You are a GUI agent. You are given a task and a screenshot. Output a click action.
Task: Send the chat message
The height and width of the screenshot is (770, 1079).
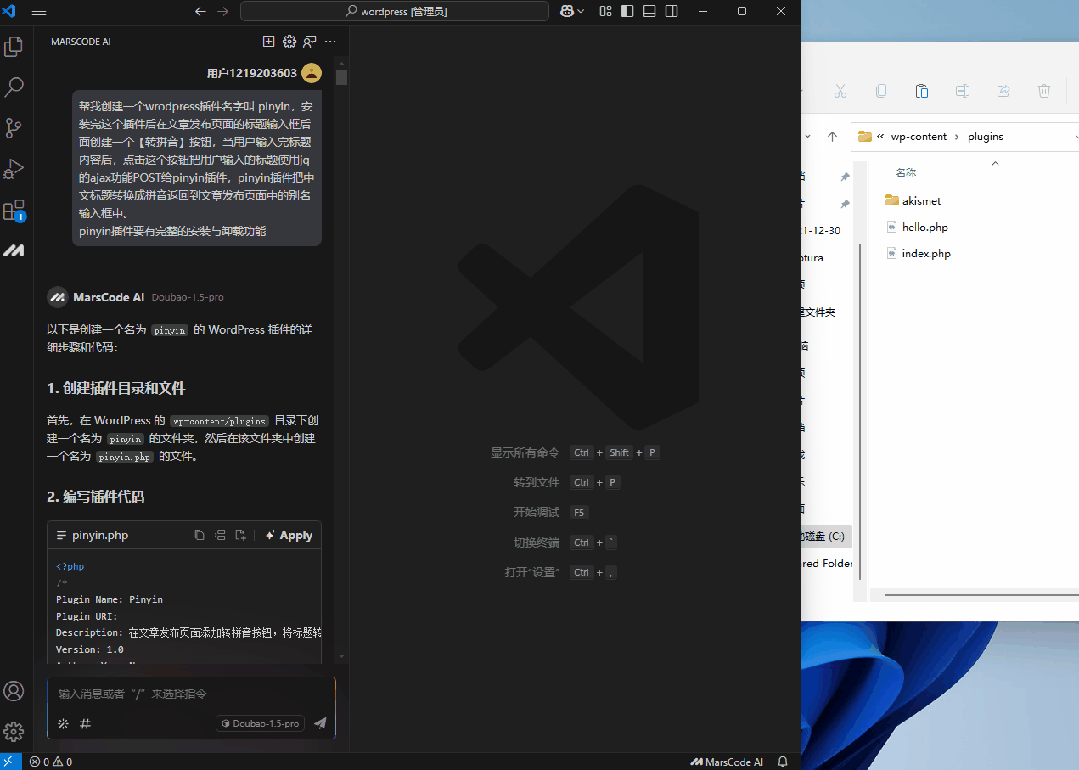320,723
